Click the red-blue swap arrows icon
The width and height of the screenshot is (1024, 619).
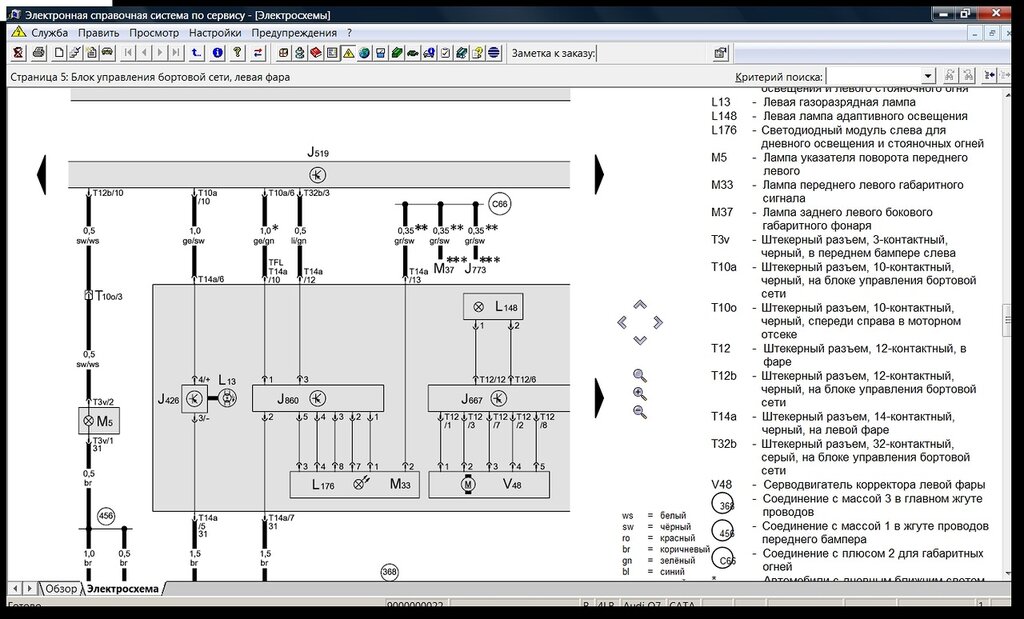point(259,53)
